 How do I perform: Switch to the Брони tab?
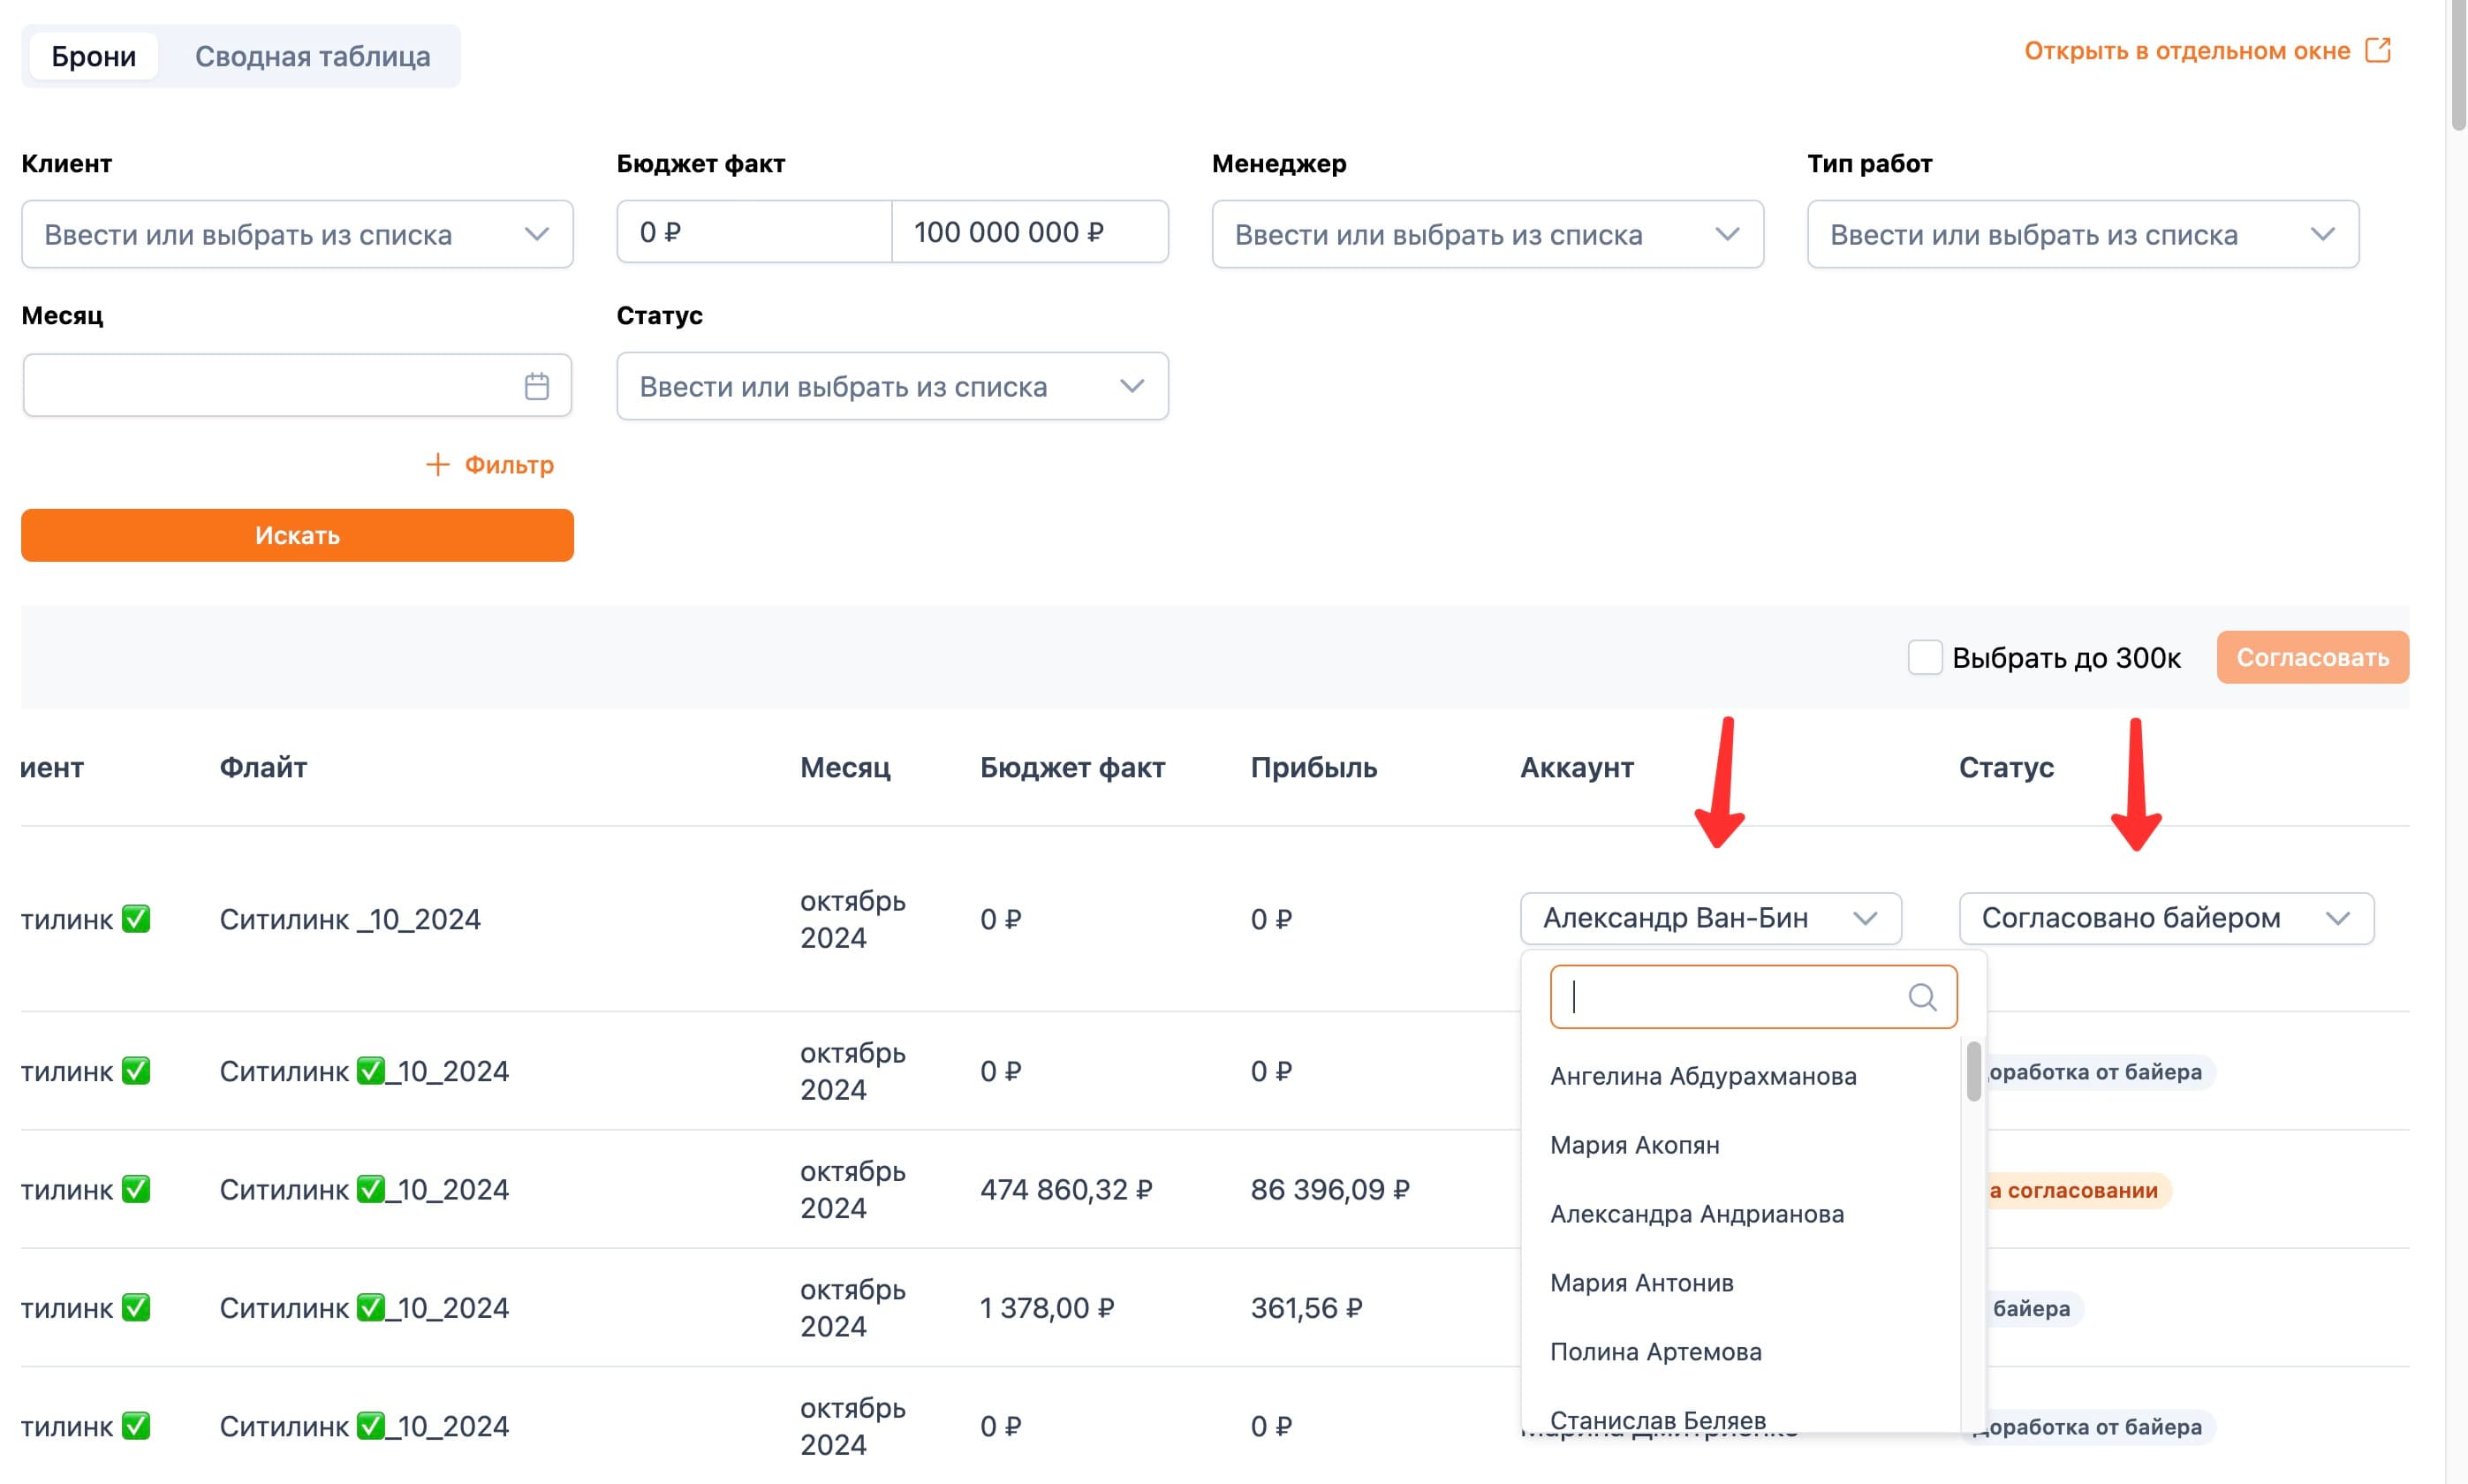pyautogui.click(x=93, y=56)
